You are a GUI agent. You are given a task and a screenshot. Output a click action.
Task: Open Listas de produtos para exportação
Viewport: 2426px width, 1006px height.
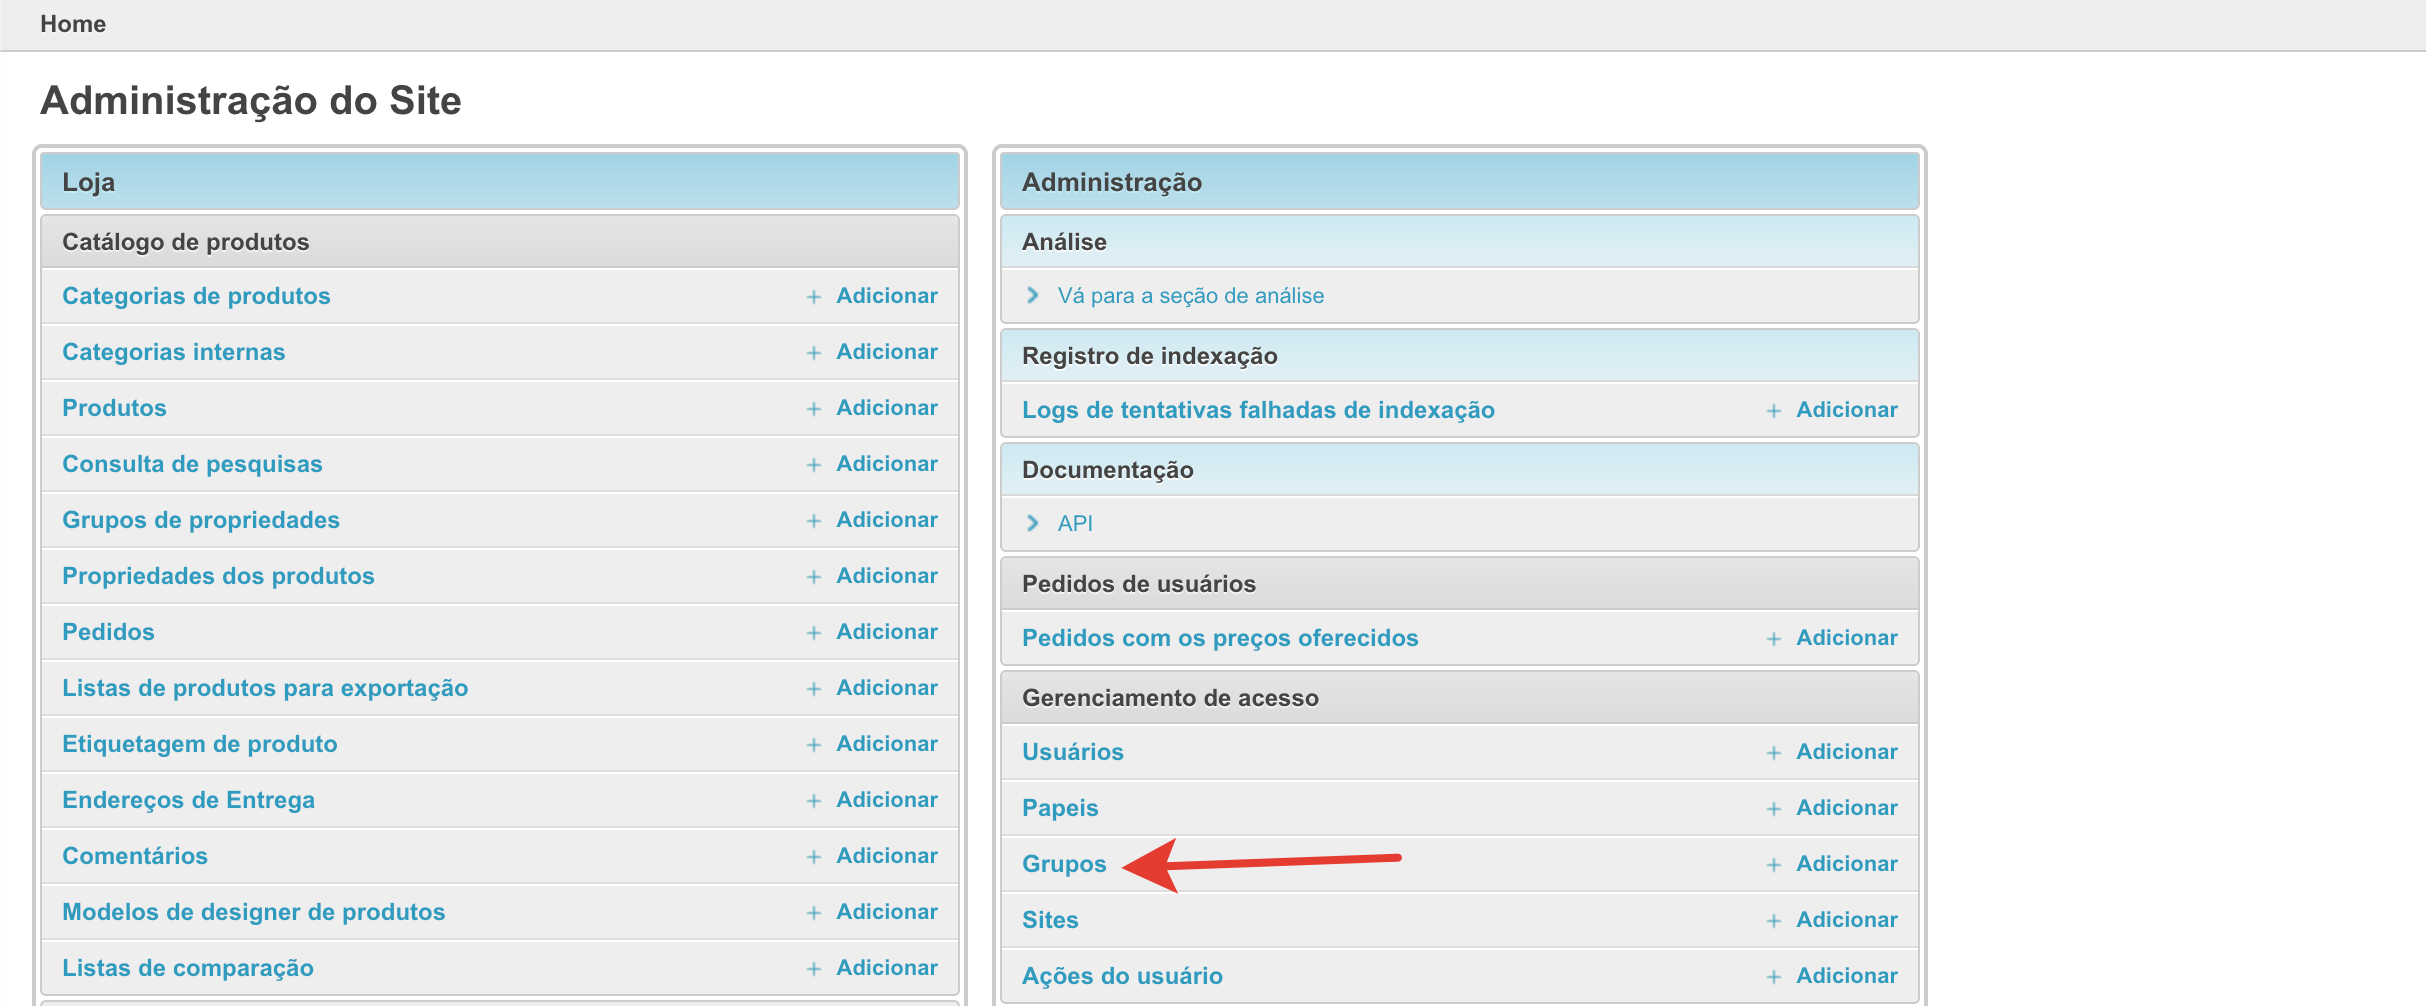(265, 688)
